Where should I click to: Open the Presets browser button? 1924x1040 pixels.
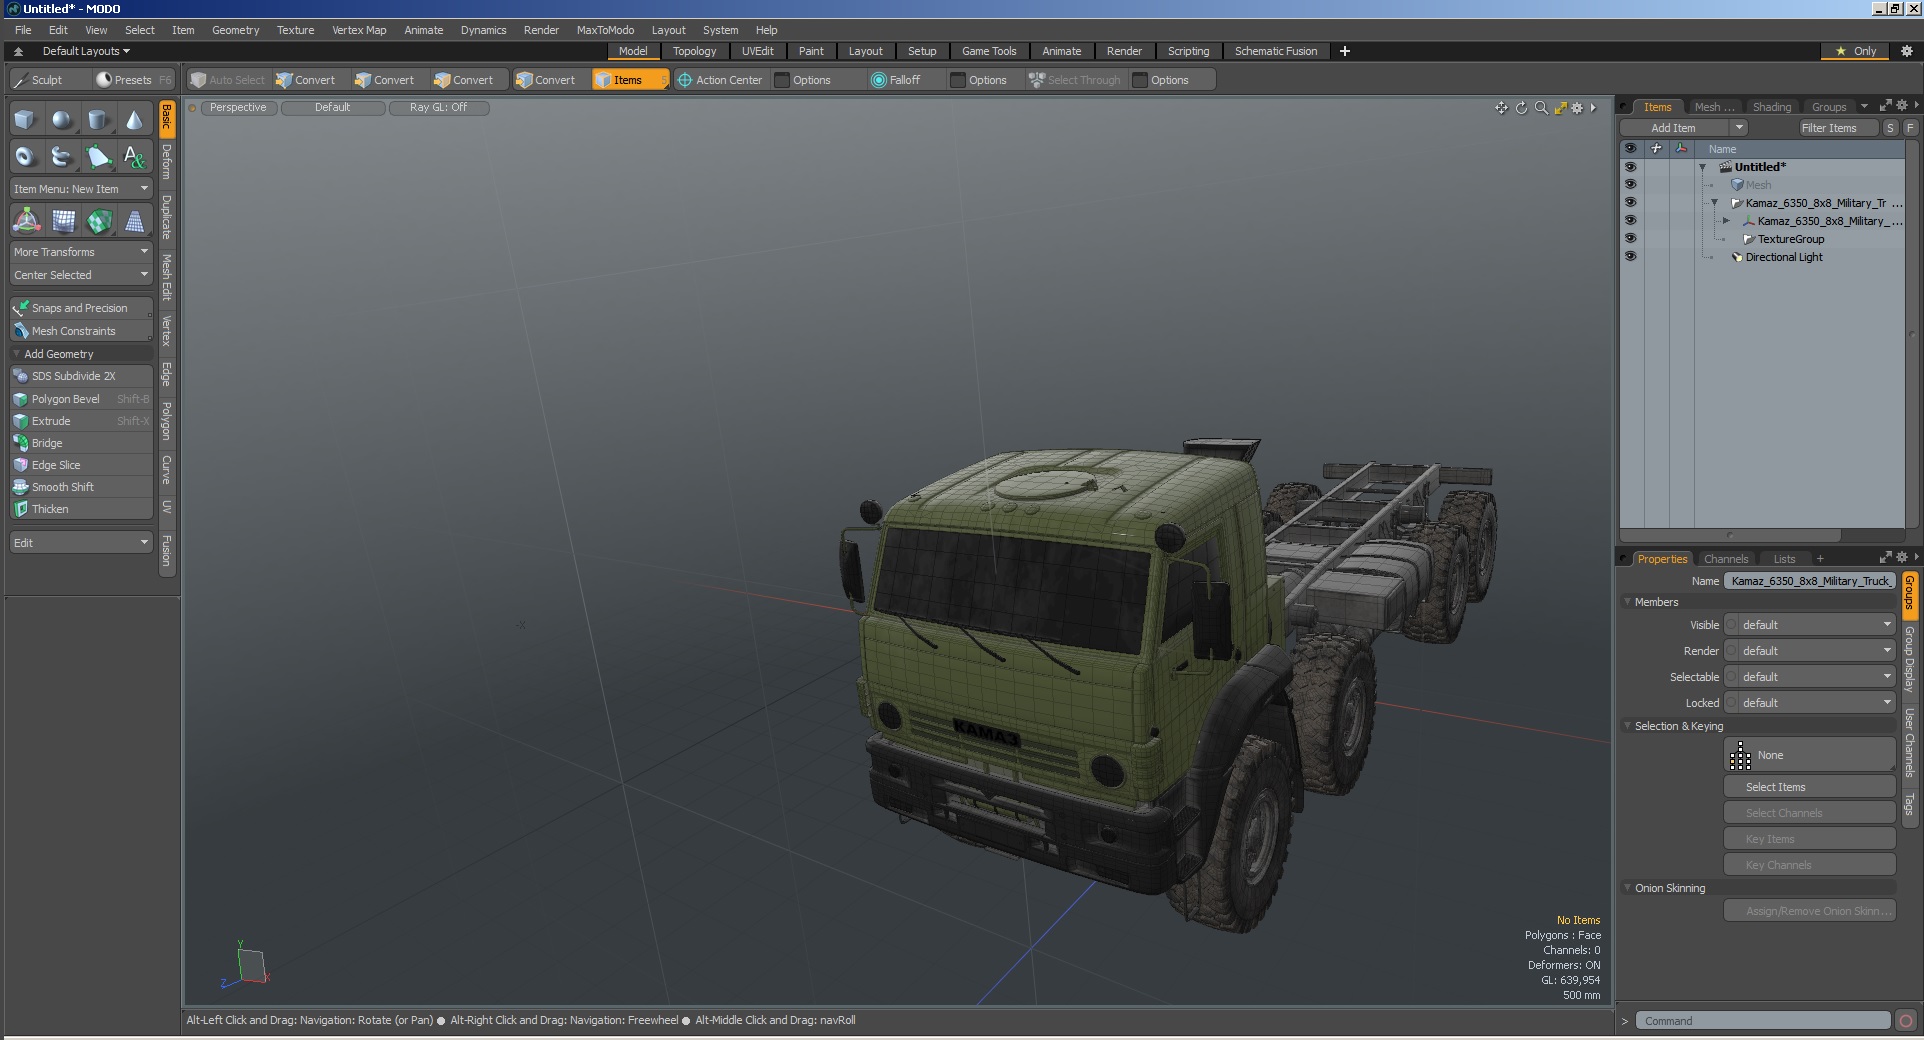(x=133, y=80)
